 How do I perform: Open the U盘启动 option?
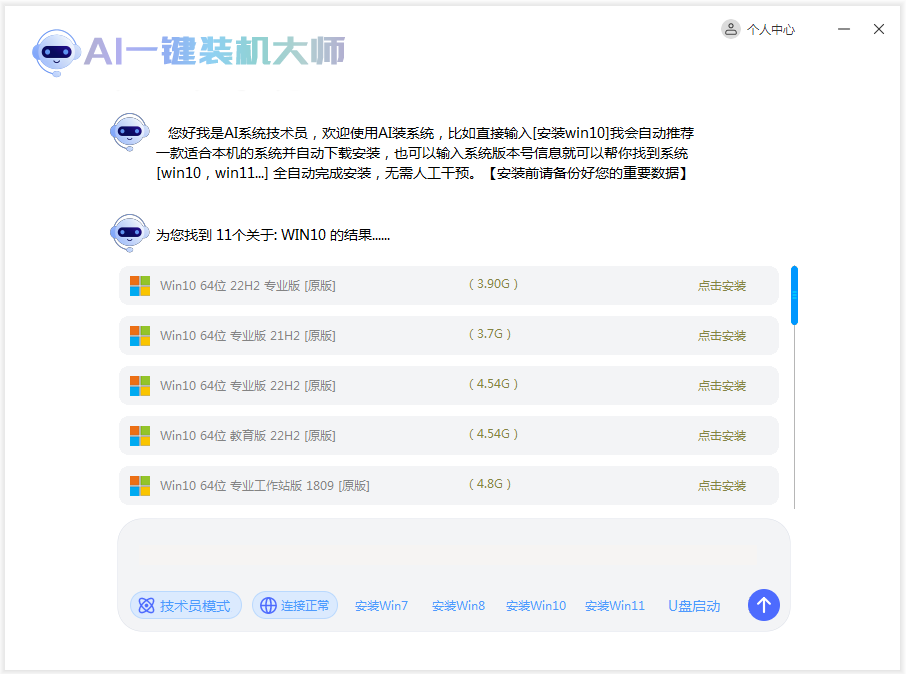coord(694,606)
